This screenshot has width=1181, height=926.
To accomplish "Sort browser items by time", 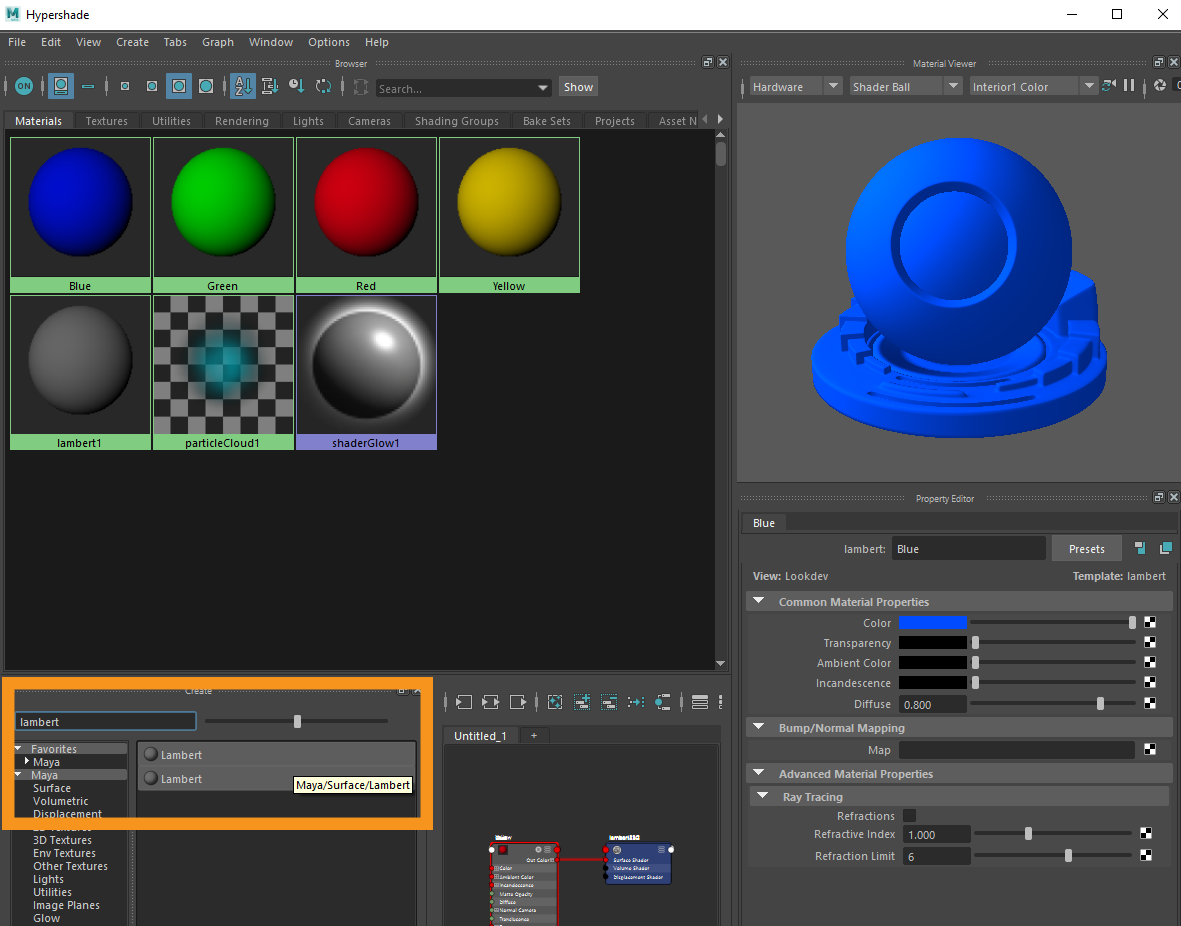I will coord(297,87).
